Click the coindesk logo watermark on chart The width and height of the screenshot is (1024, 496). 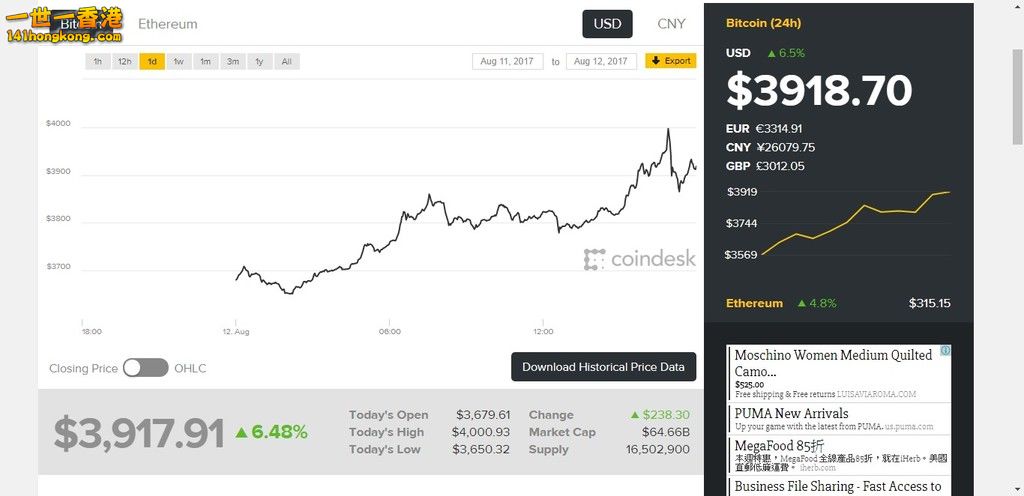coord(640,259)
